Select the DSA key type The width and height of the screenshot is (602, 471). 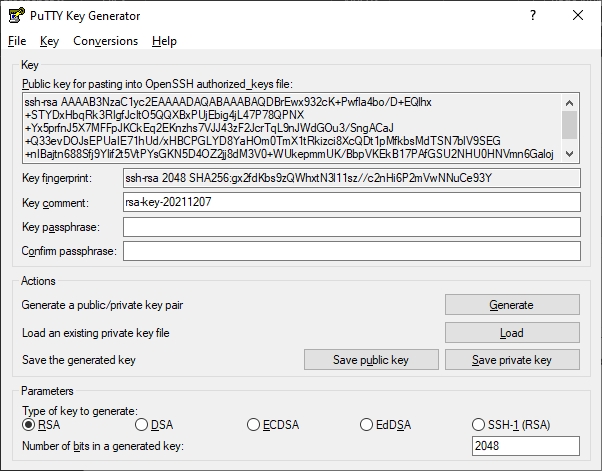141,425
